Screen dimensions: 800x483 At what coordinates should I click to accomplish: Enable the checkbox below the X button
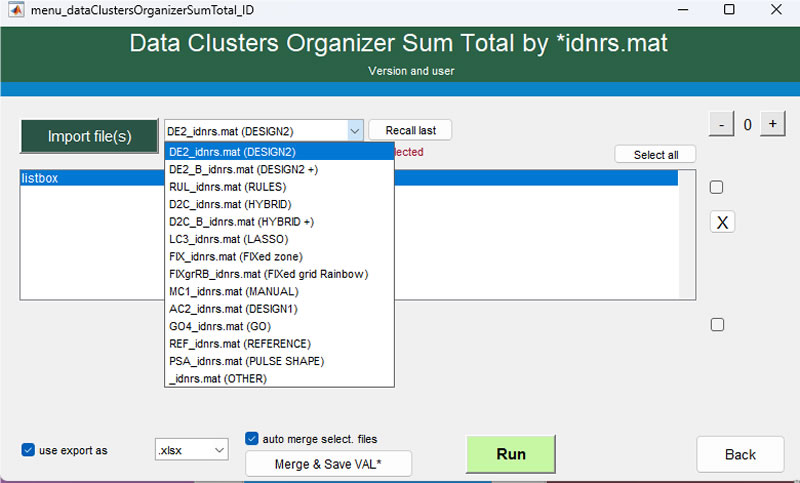click(x=716, y=324)
